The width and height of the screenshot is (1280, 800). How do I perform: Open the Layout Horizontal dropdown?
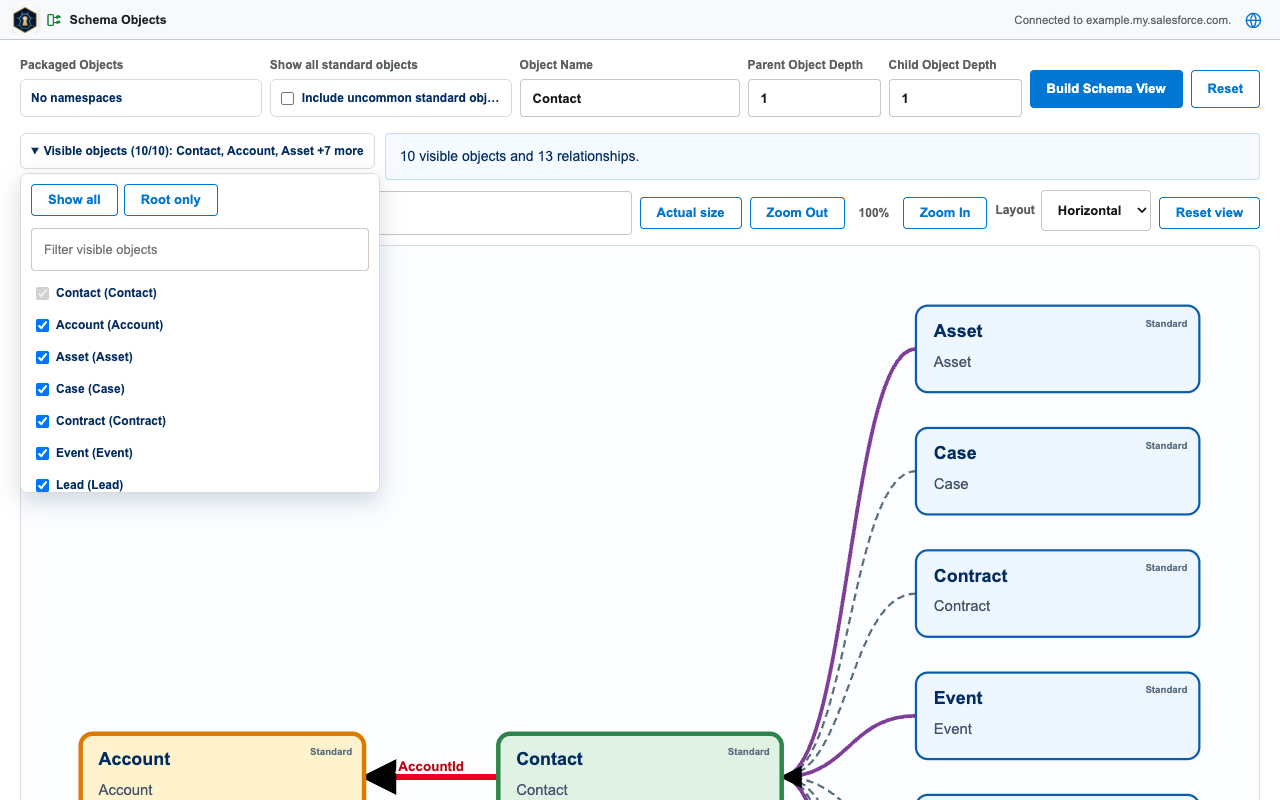(x=1096, y=211)
